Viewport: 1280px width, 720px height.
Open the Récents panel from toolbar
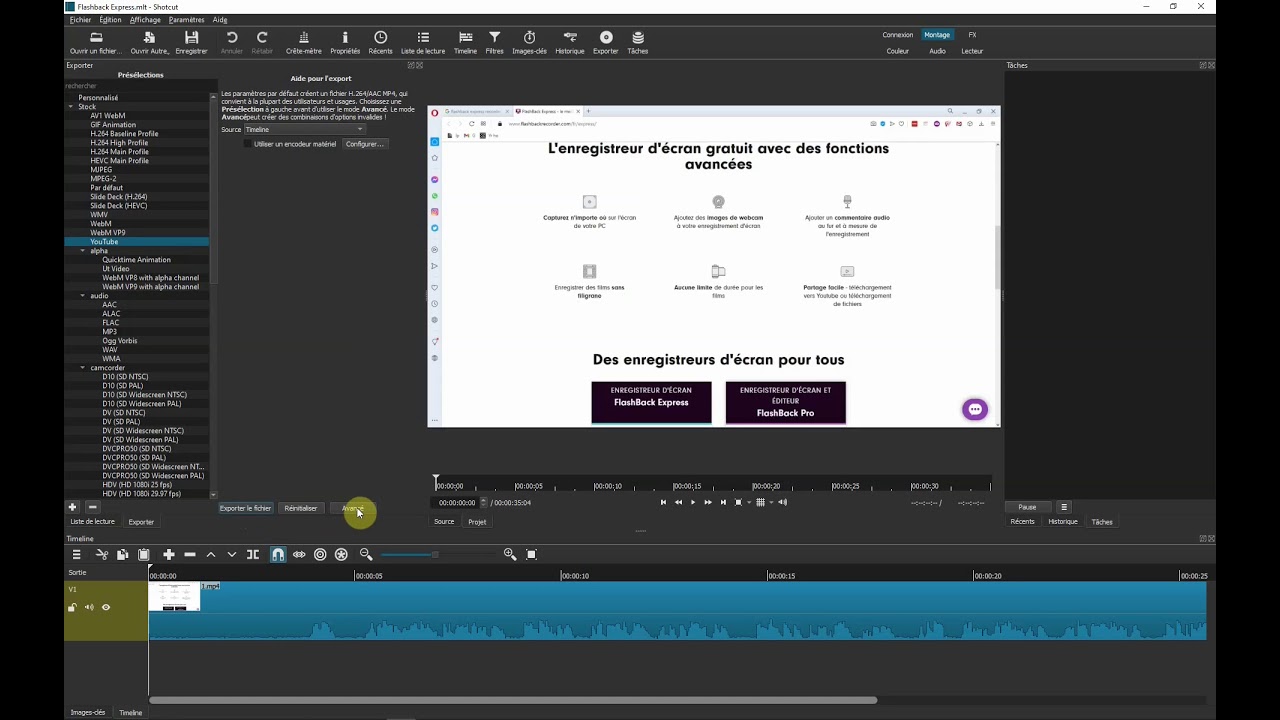[x=380, y=43]
